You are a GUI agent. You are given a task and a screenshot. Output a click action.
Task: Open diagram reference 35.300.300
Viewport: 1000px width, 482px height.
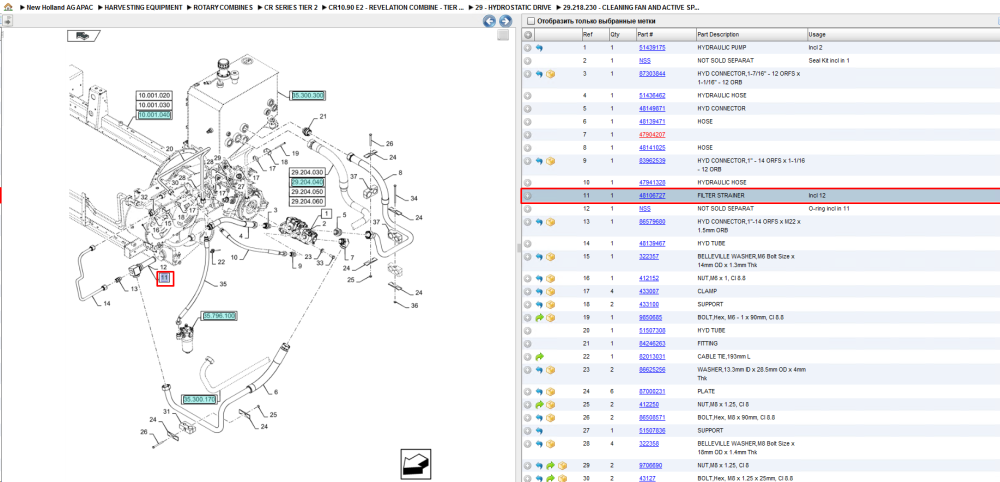pyautogui.click(x=308, y=95)
